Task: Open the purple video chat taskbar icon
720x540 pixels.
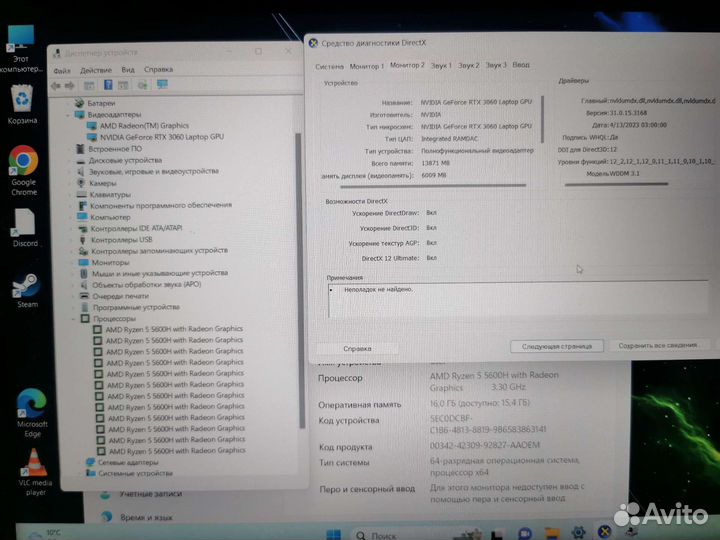Action: pyautogui.click(x=524, y=534)
